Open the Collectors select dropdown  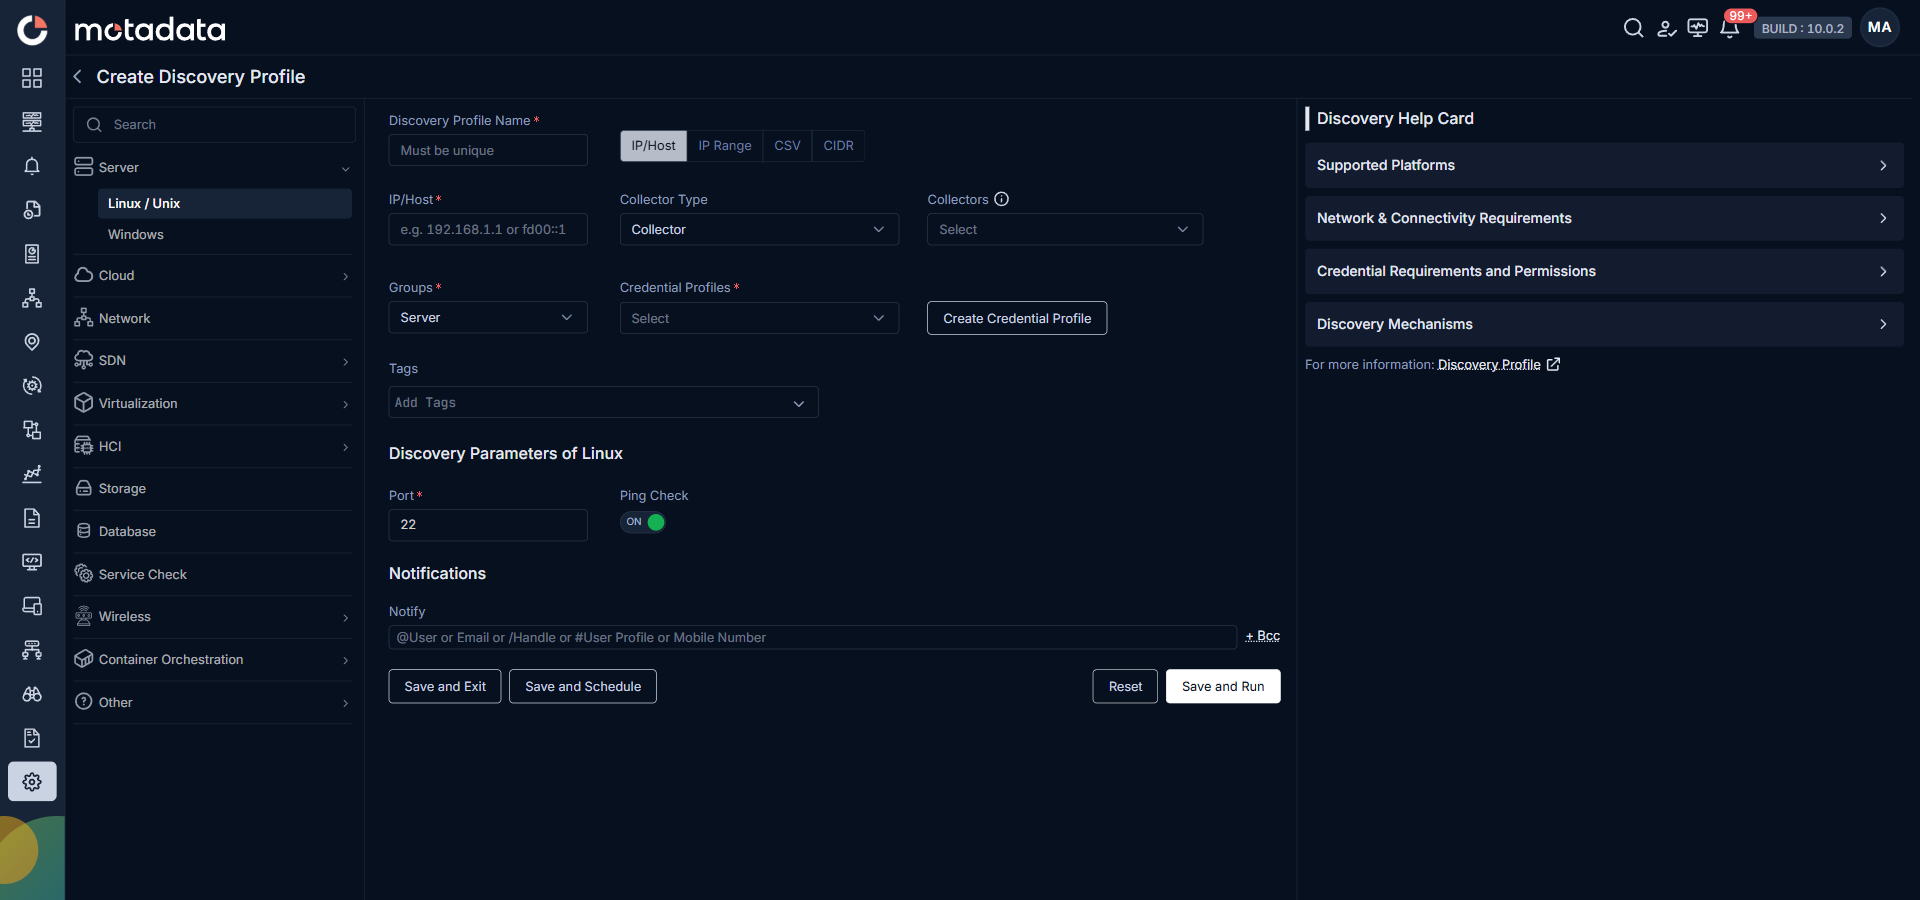pos(1065,229)
